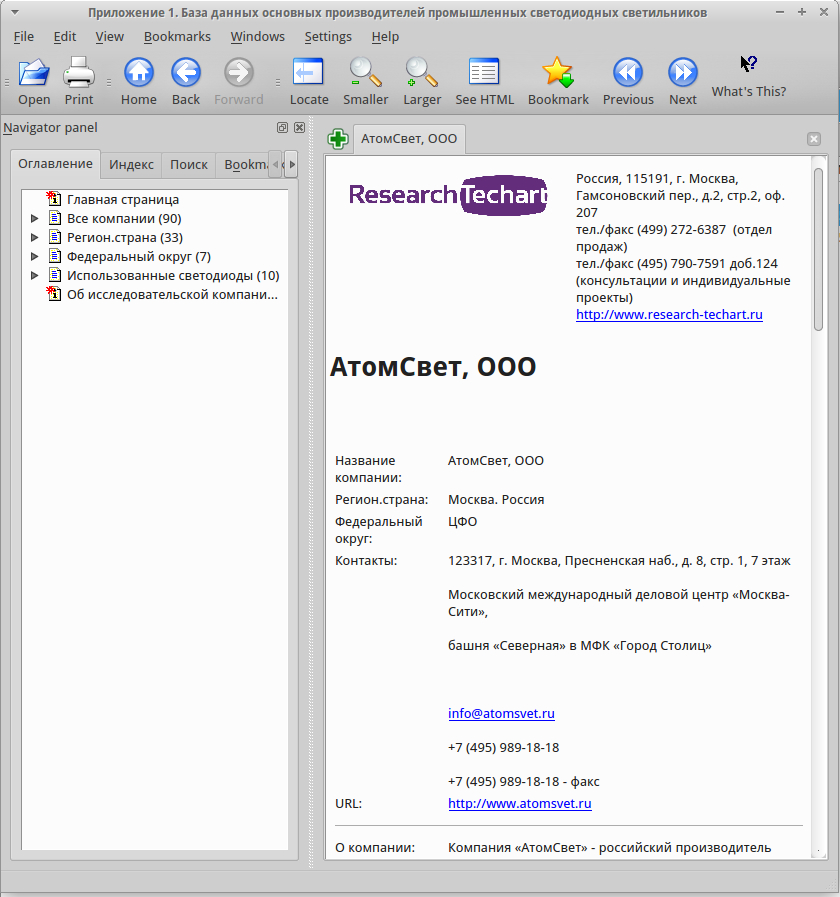Open the research-techart.ru website link
840x897 pixels.
tap(669, 315)
